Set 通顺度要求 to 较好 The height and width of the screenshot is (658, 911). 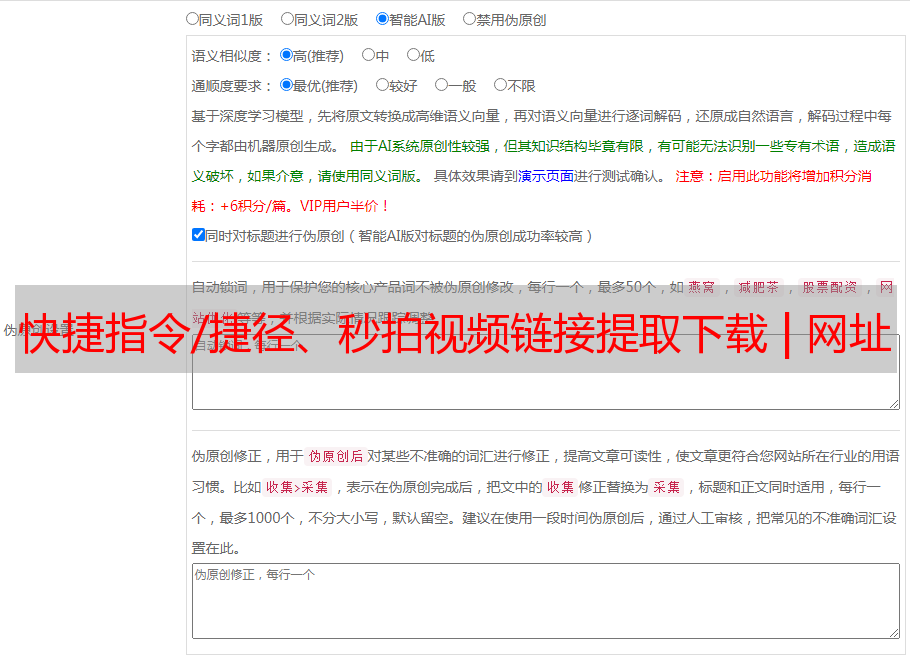point(382,85)
